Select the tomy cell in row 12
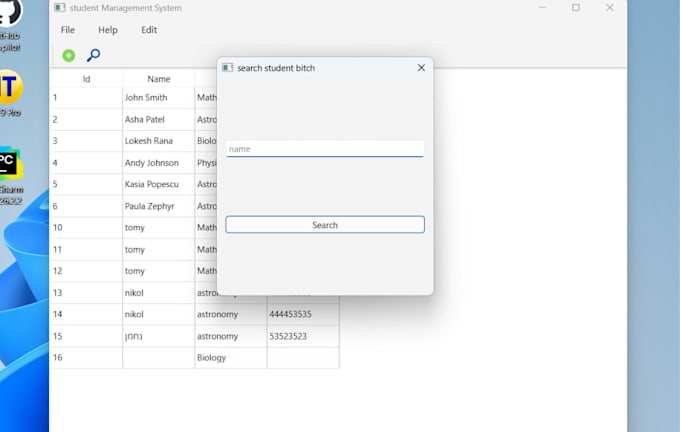 point(159,271)
